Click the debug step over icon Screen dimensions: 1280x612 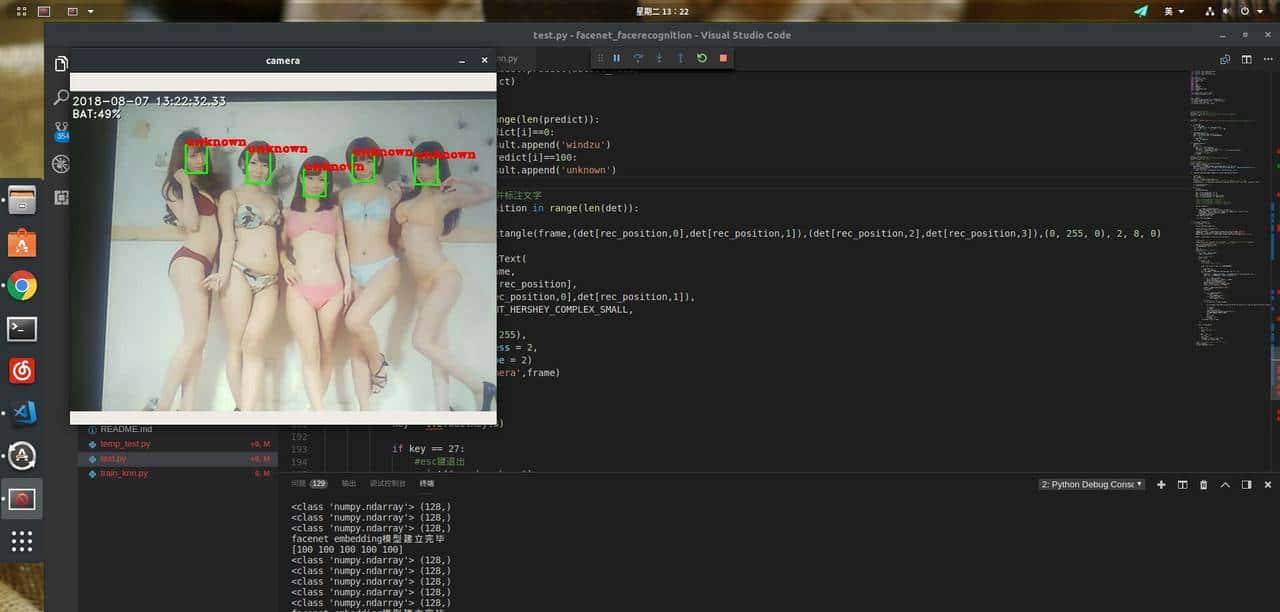pyautogui.click(x=637, y=58)
